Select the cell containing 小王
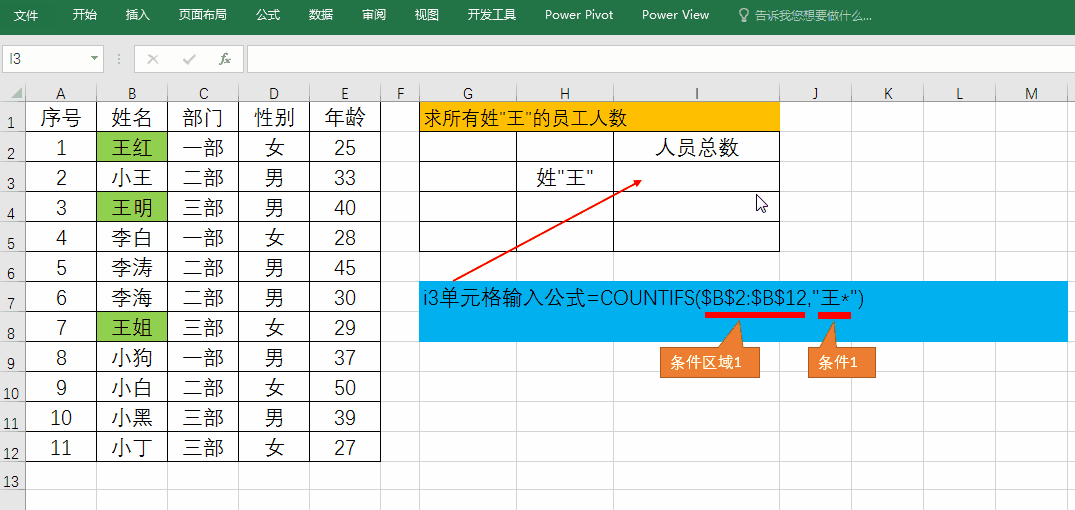The height and width of the screenshot is (510, 1075). coord(132,178)
